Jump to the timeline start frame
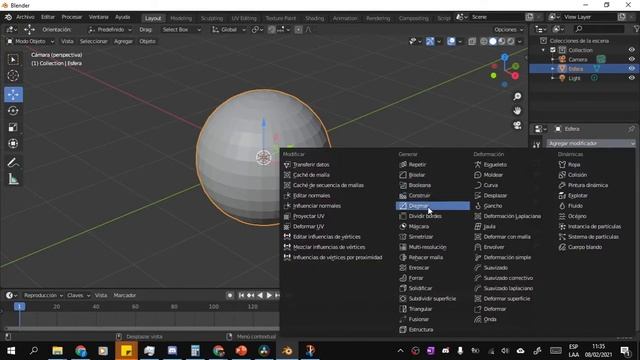640x360 pixels. [241, 295]
